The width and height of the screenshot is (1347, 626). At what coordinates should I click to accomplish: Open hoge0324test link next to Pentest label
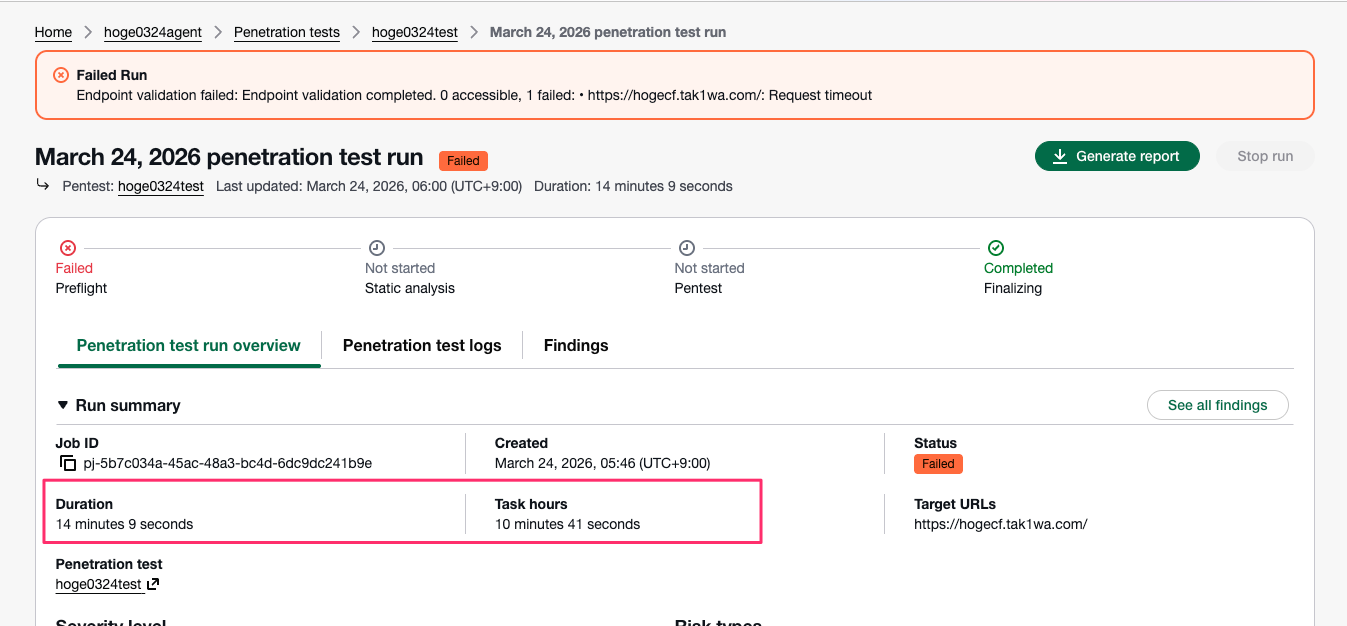tap(161, 186)
